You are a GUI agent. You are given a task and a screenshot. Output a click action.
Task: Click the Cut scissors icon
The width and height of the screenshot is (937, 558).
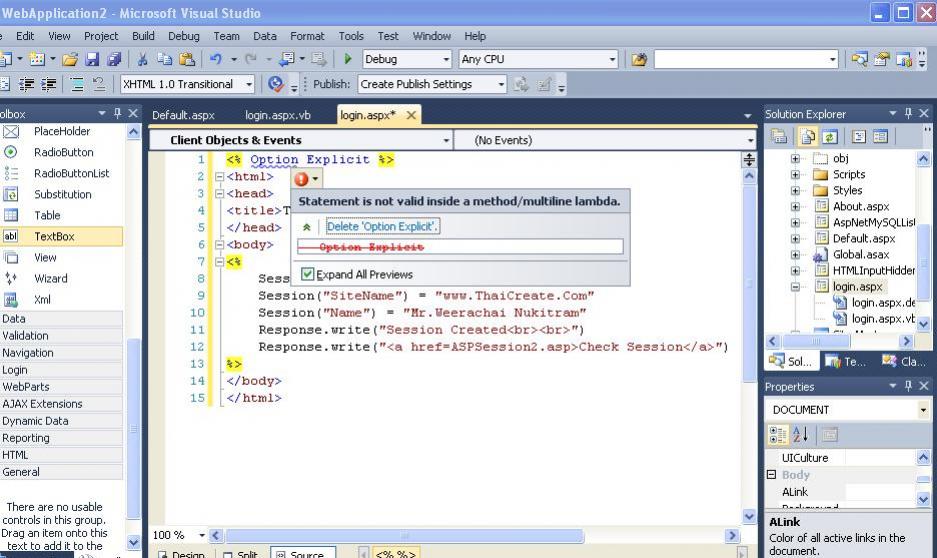click(x=142, y=59)
